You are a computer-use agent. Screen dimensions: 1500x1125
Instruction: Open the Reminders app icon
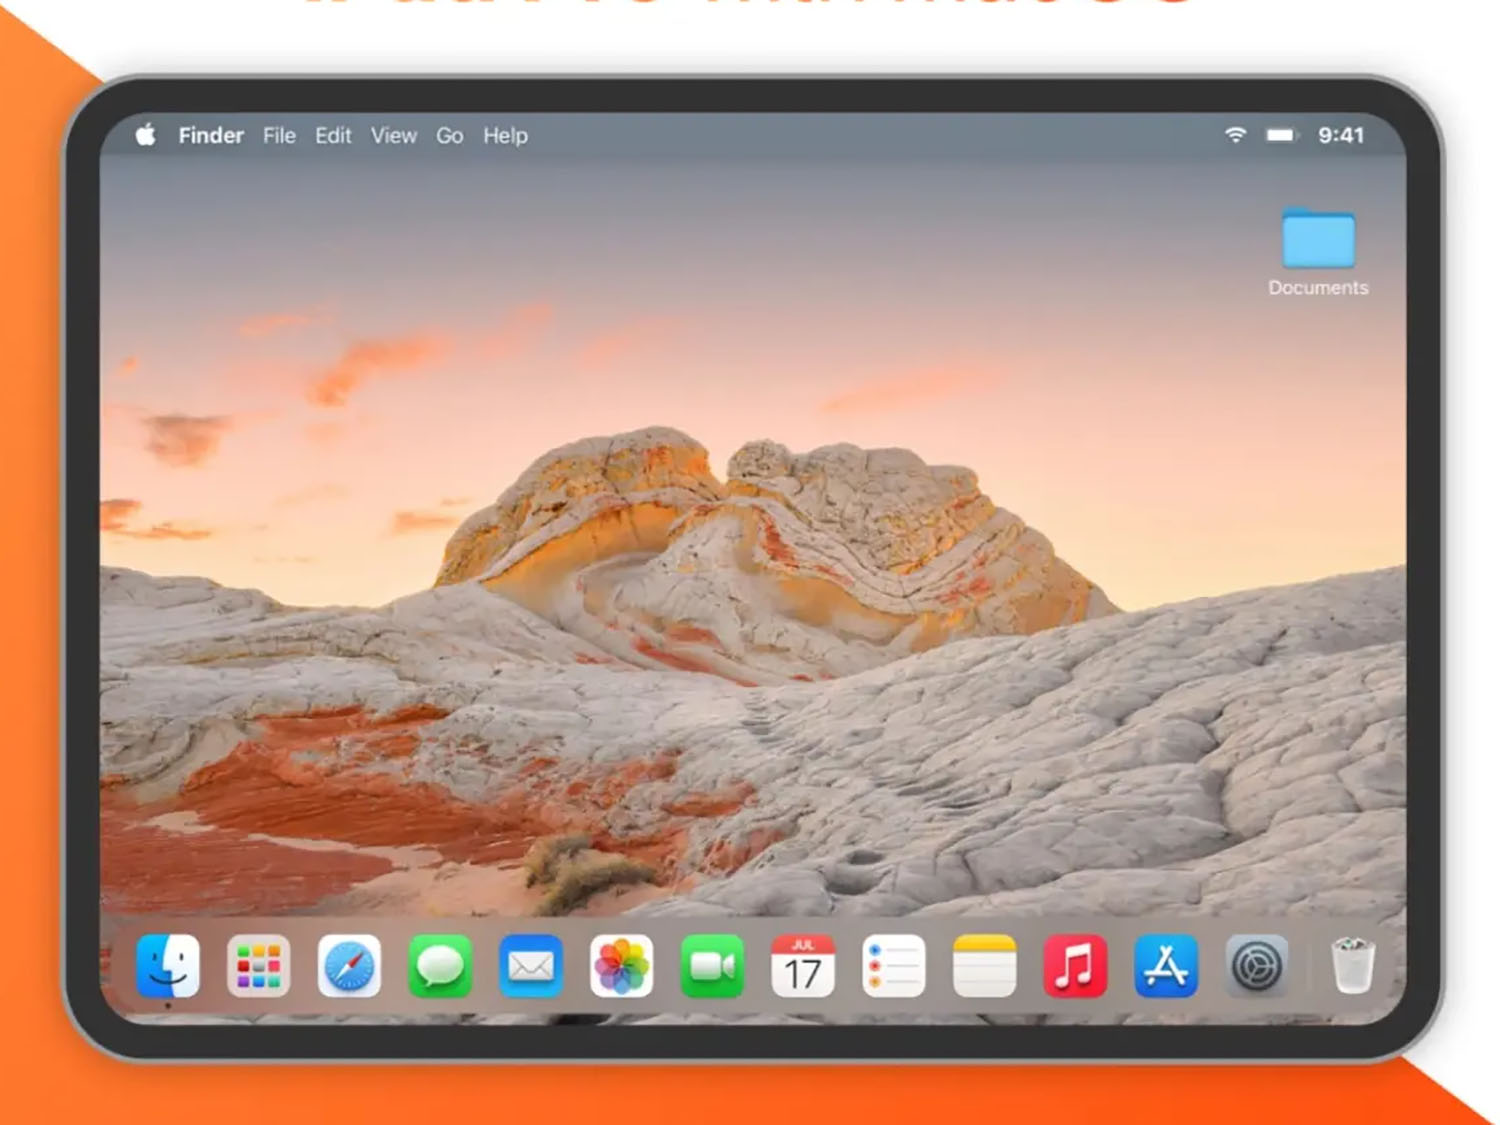pyautogui.click(x=893, y=966)
